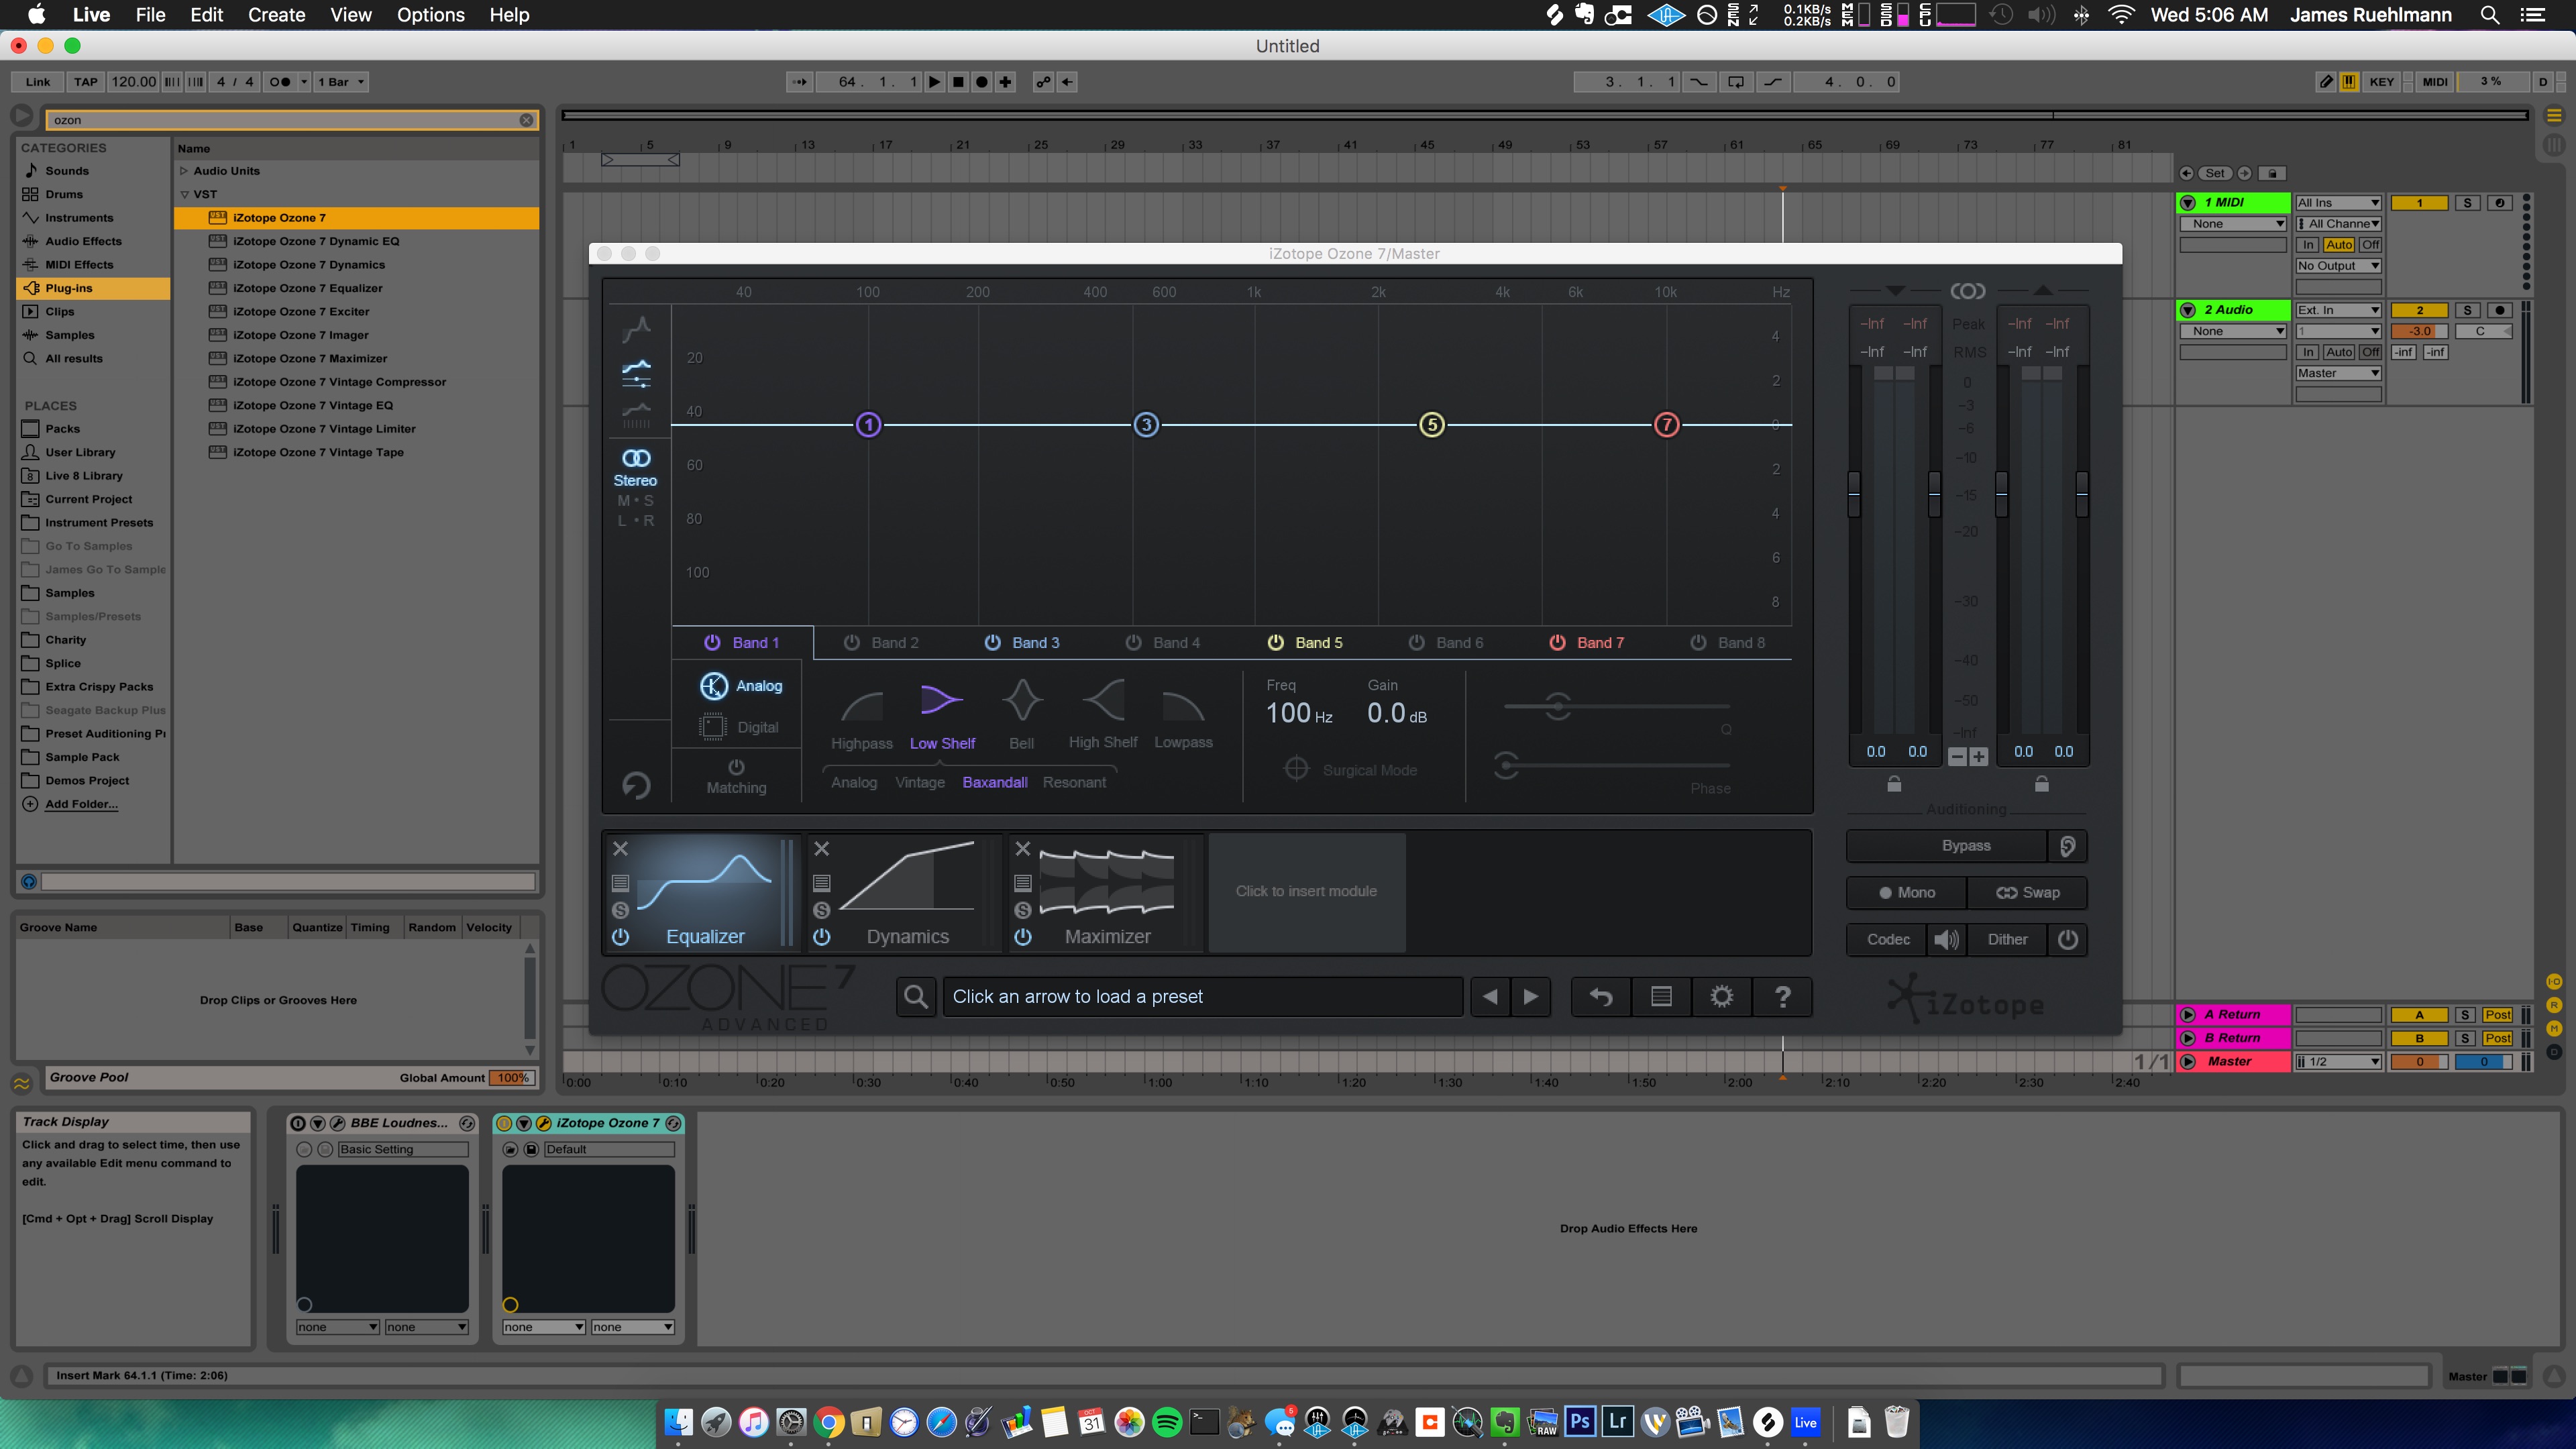The width and height of the screenshot is (2576, 1449).
Task: Click the Codec button
Action: (x=1887, y=939)
